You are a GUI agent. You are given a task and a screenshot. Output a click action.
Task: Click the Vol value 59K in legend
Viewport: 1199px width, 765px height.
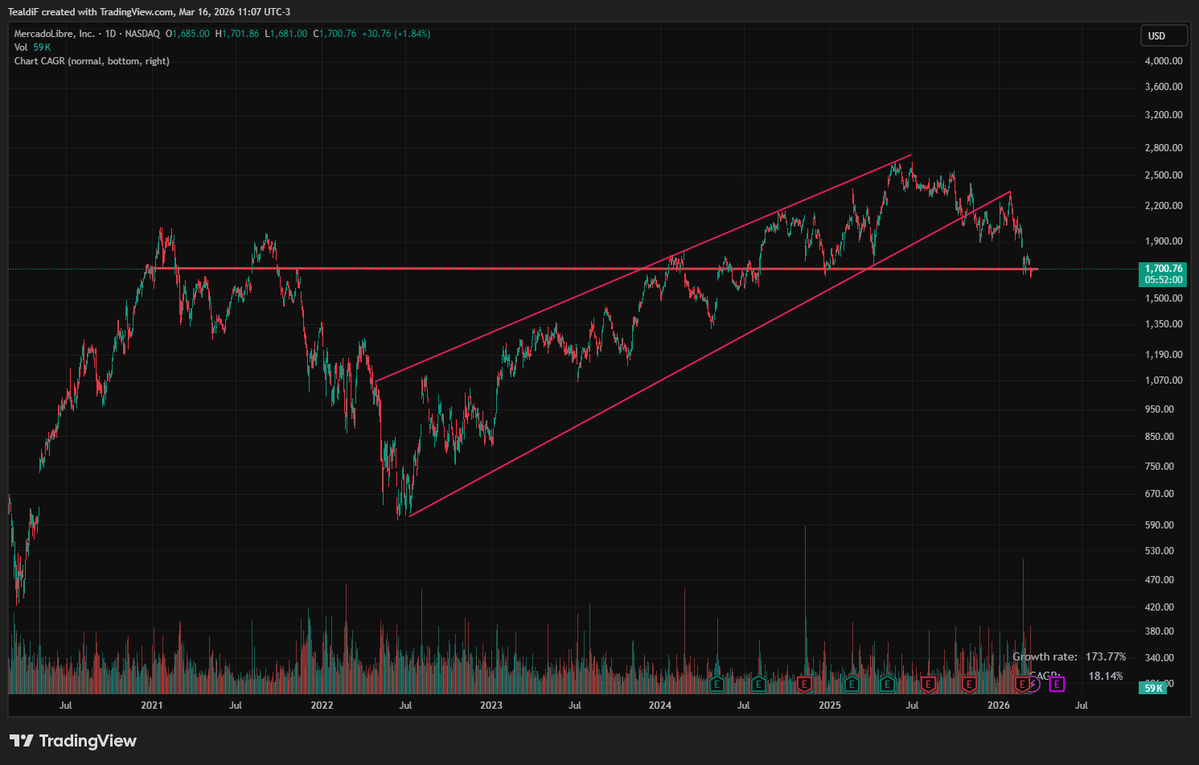(x=42, y=47)
